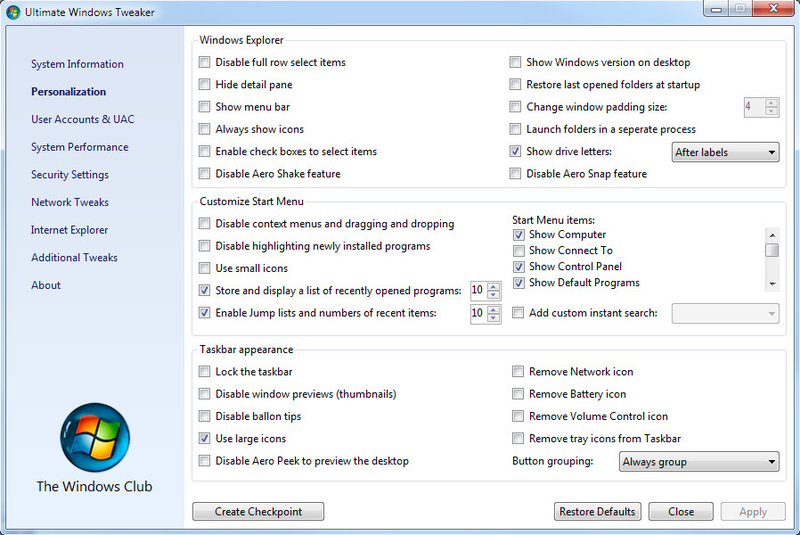Click the Start Menu items scroll-down arrow

(772, 284)
